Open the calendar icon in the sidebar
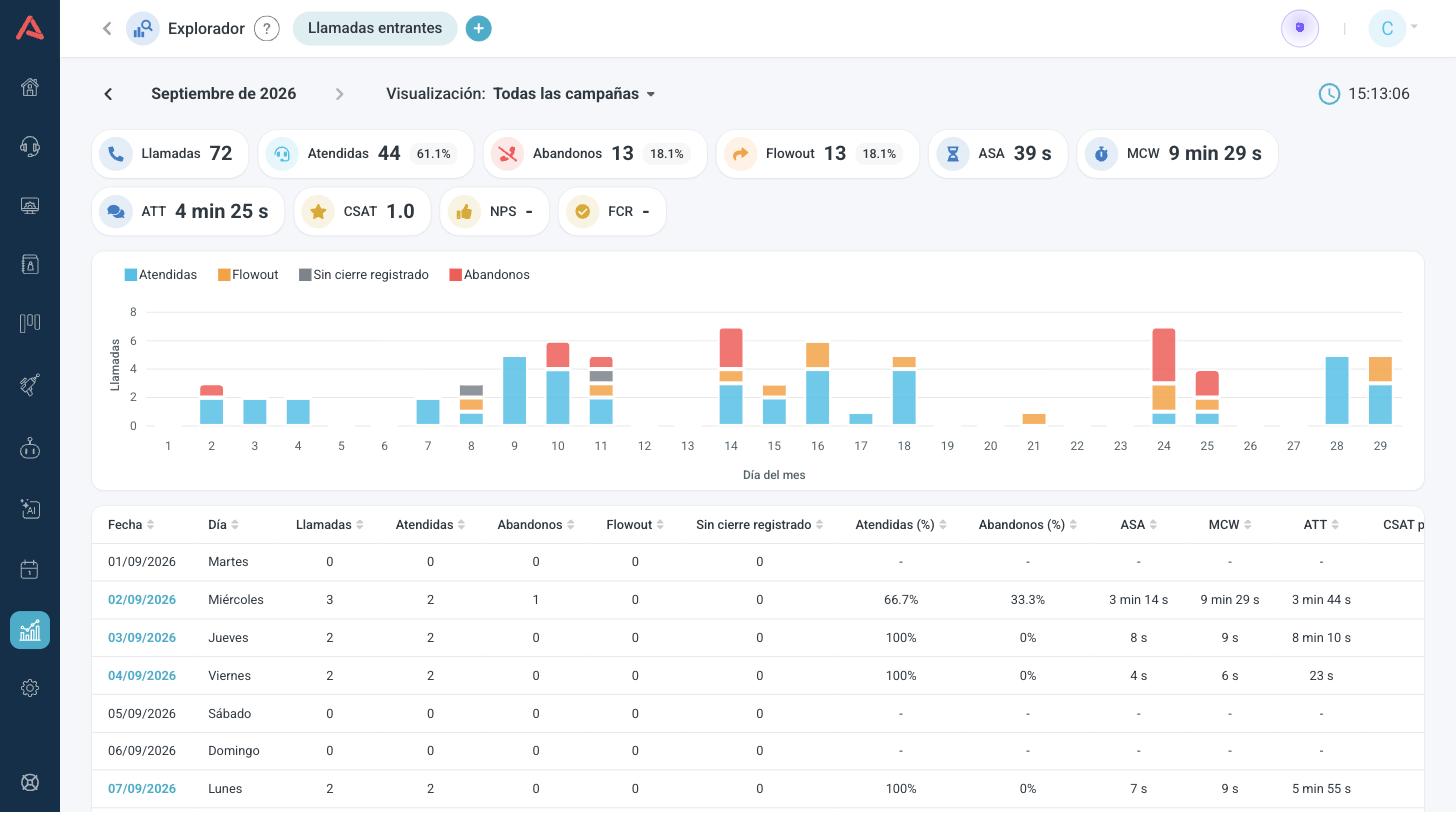 (x=30, y=569)
